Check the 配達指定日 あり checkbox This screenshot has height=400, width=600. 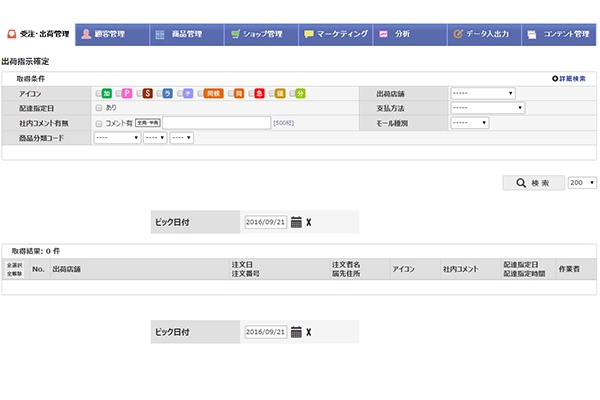point(98,107)
